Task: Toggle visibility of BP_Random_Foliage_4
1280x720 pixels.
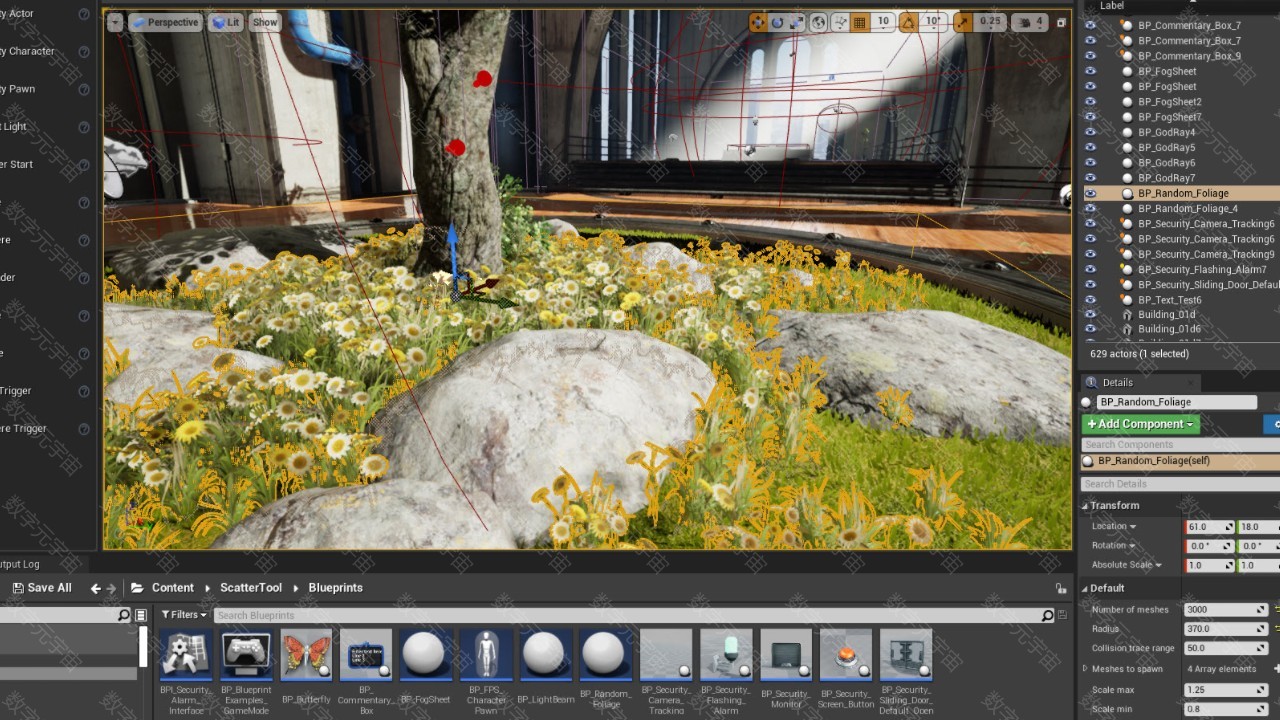Action: point(1090,208)
